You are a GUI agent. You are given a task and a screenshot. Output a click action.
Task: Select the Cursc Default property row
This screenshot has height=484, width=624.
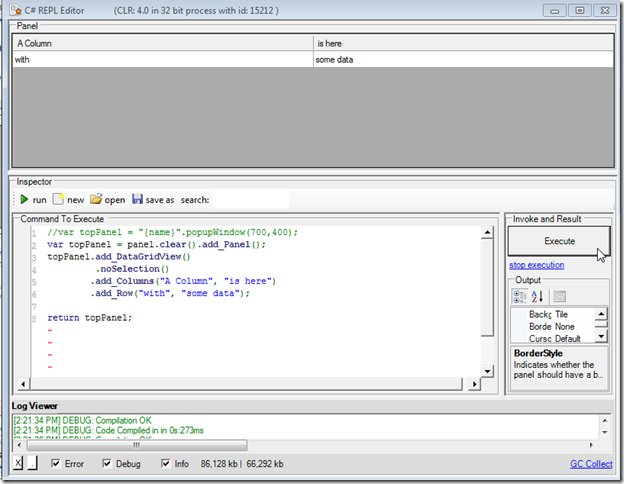(553, 338)
